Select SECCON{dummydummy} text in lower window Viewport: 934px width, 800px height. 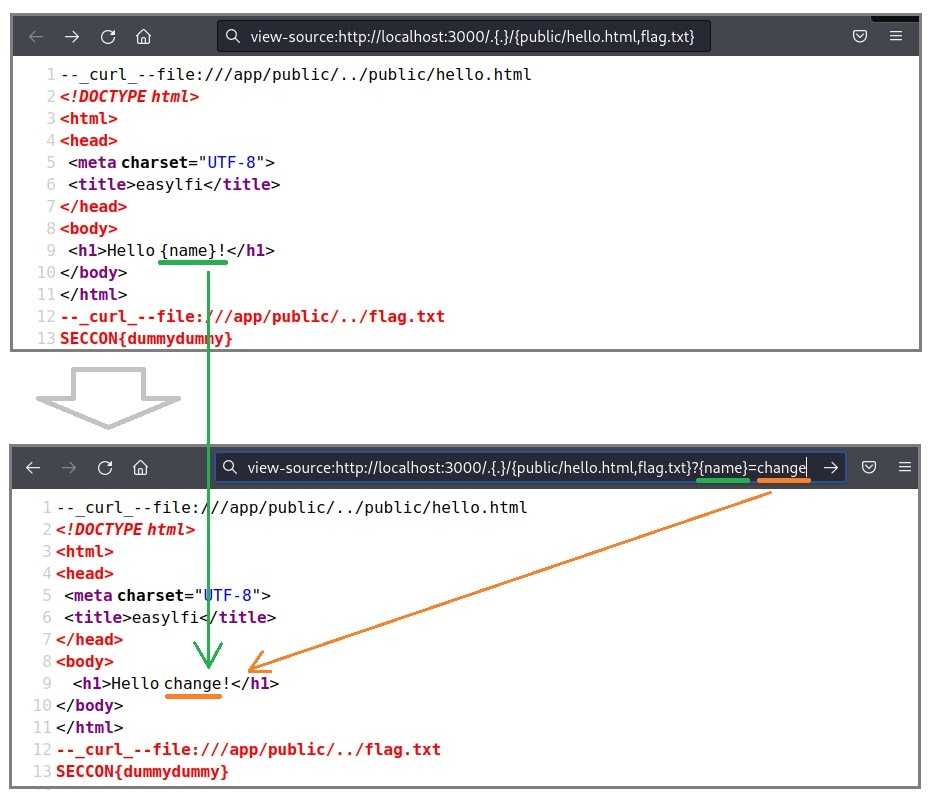pos(142,772)
